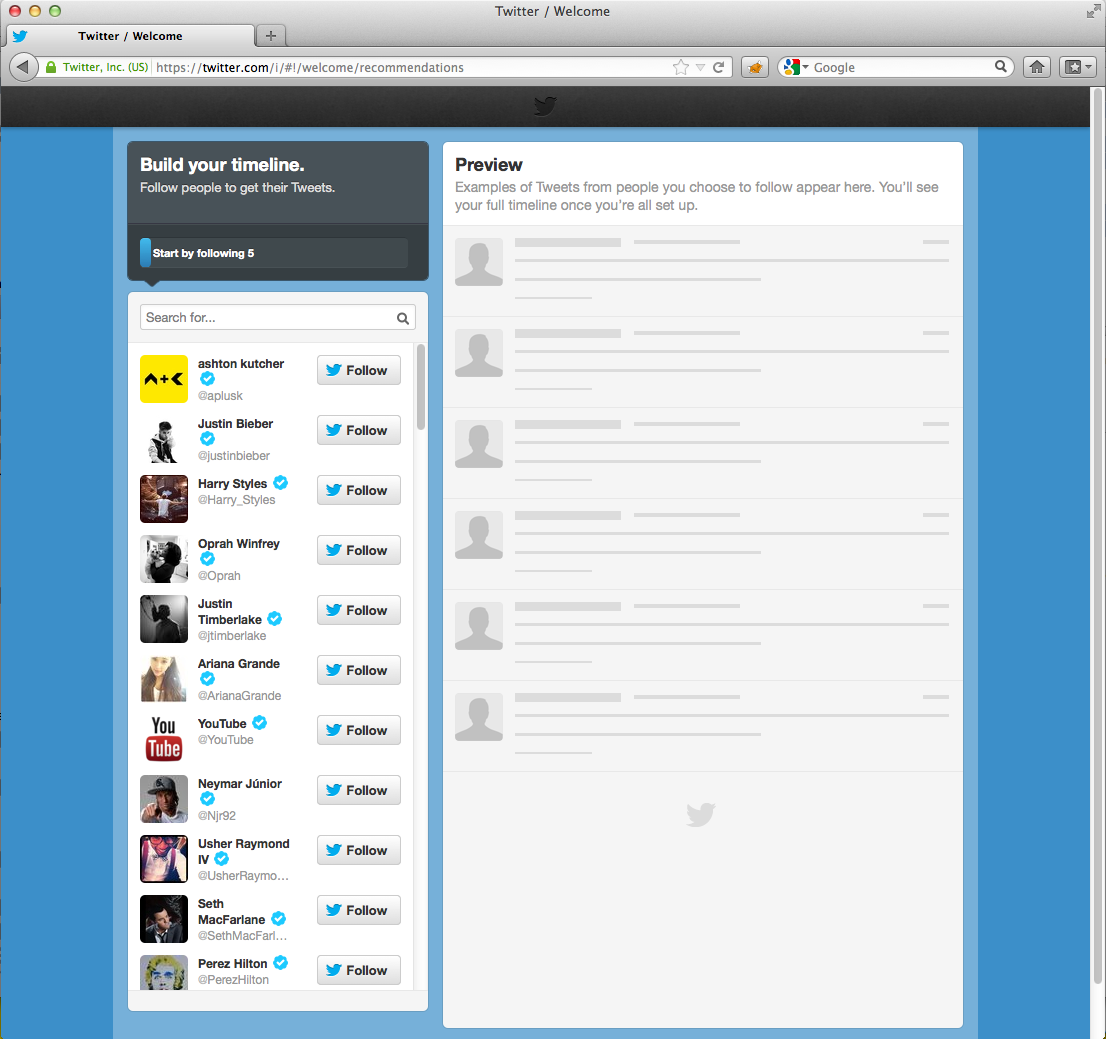Click the @justinbieber handle
Screen dimensions: 1106x1039
(x=233, y=456)
